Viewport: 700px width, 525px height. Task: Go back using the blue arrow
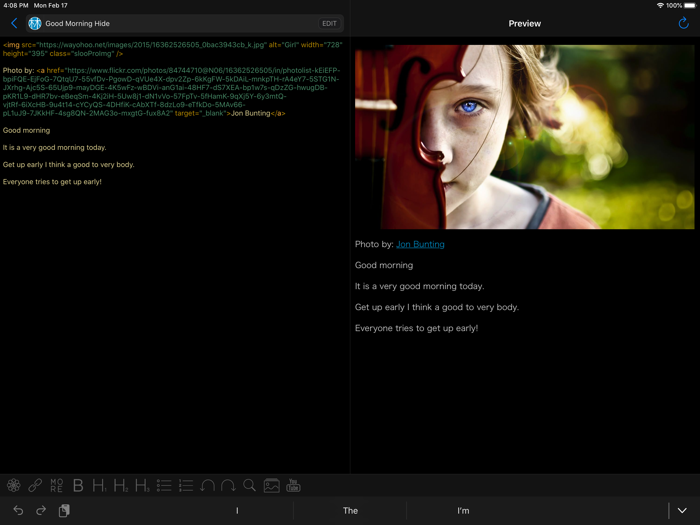coord(14,23)
